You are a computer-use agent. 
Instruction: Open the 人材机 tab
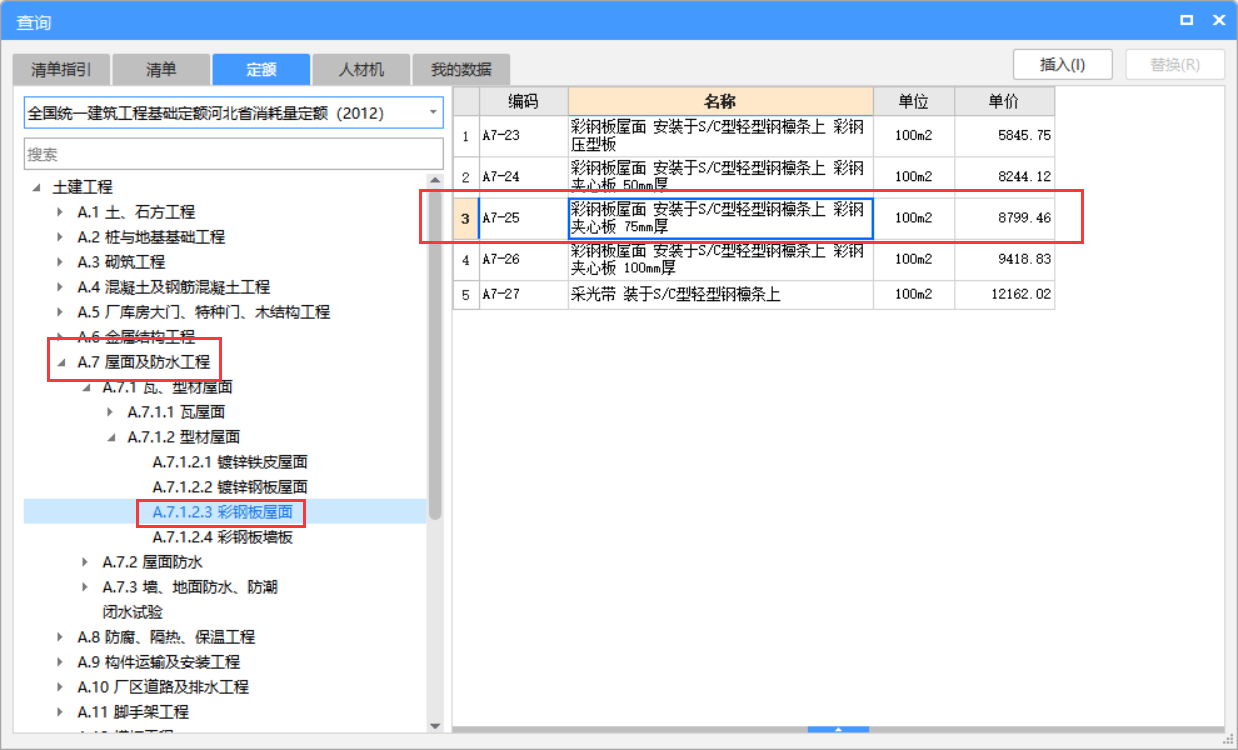[361, 69]
